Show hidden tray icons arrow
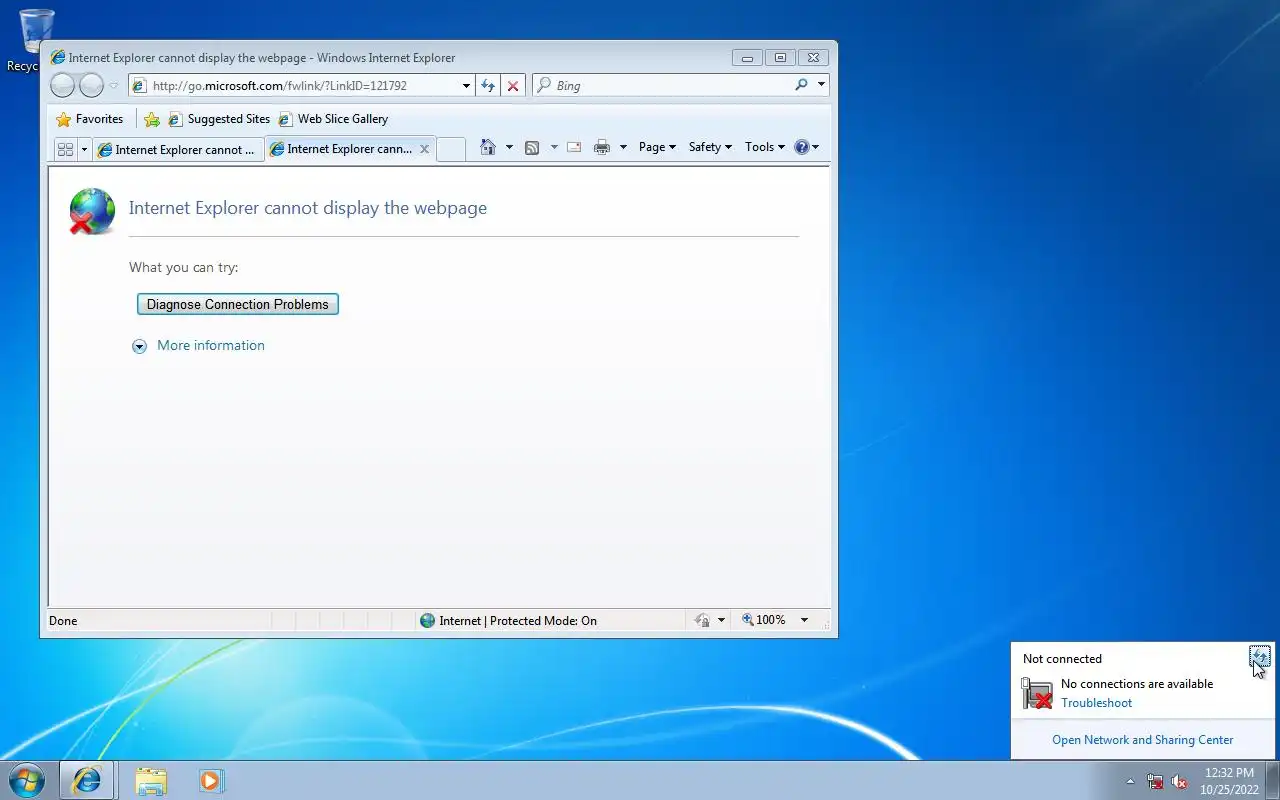 [1131, 781]
